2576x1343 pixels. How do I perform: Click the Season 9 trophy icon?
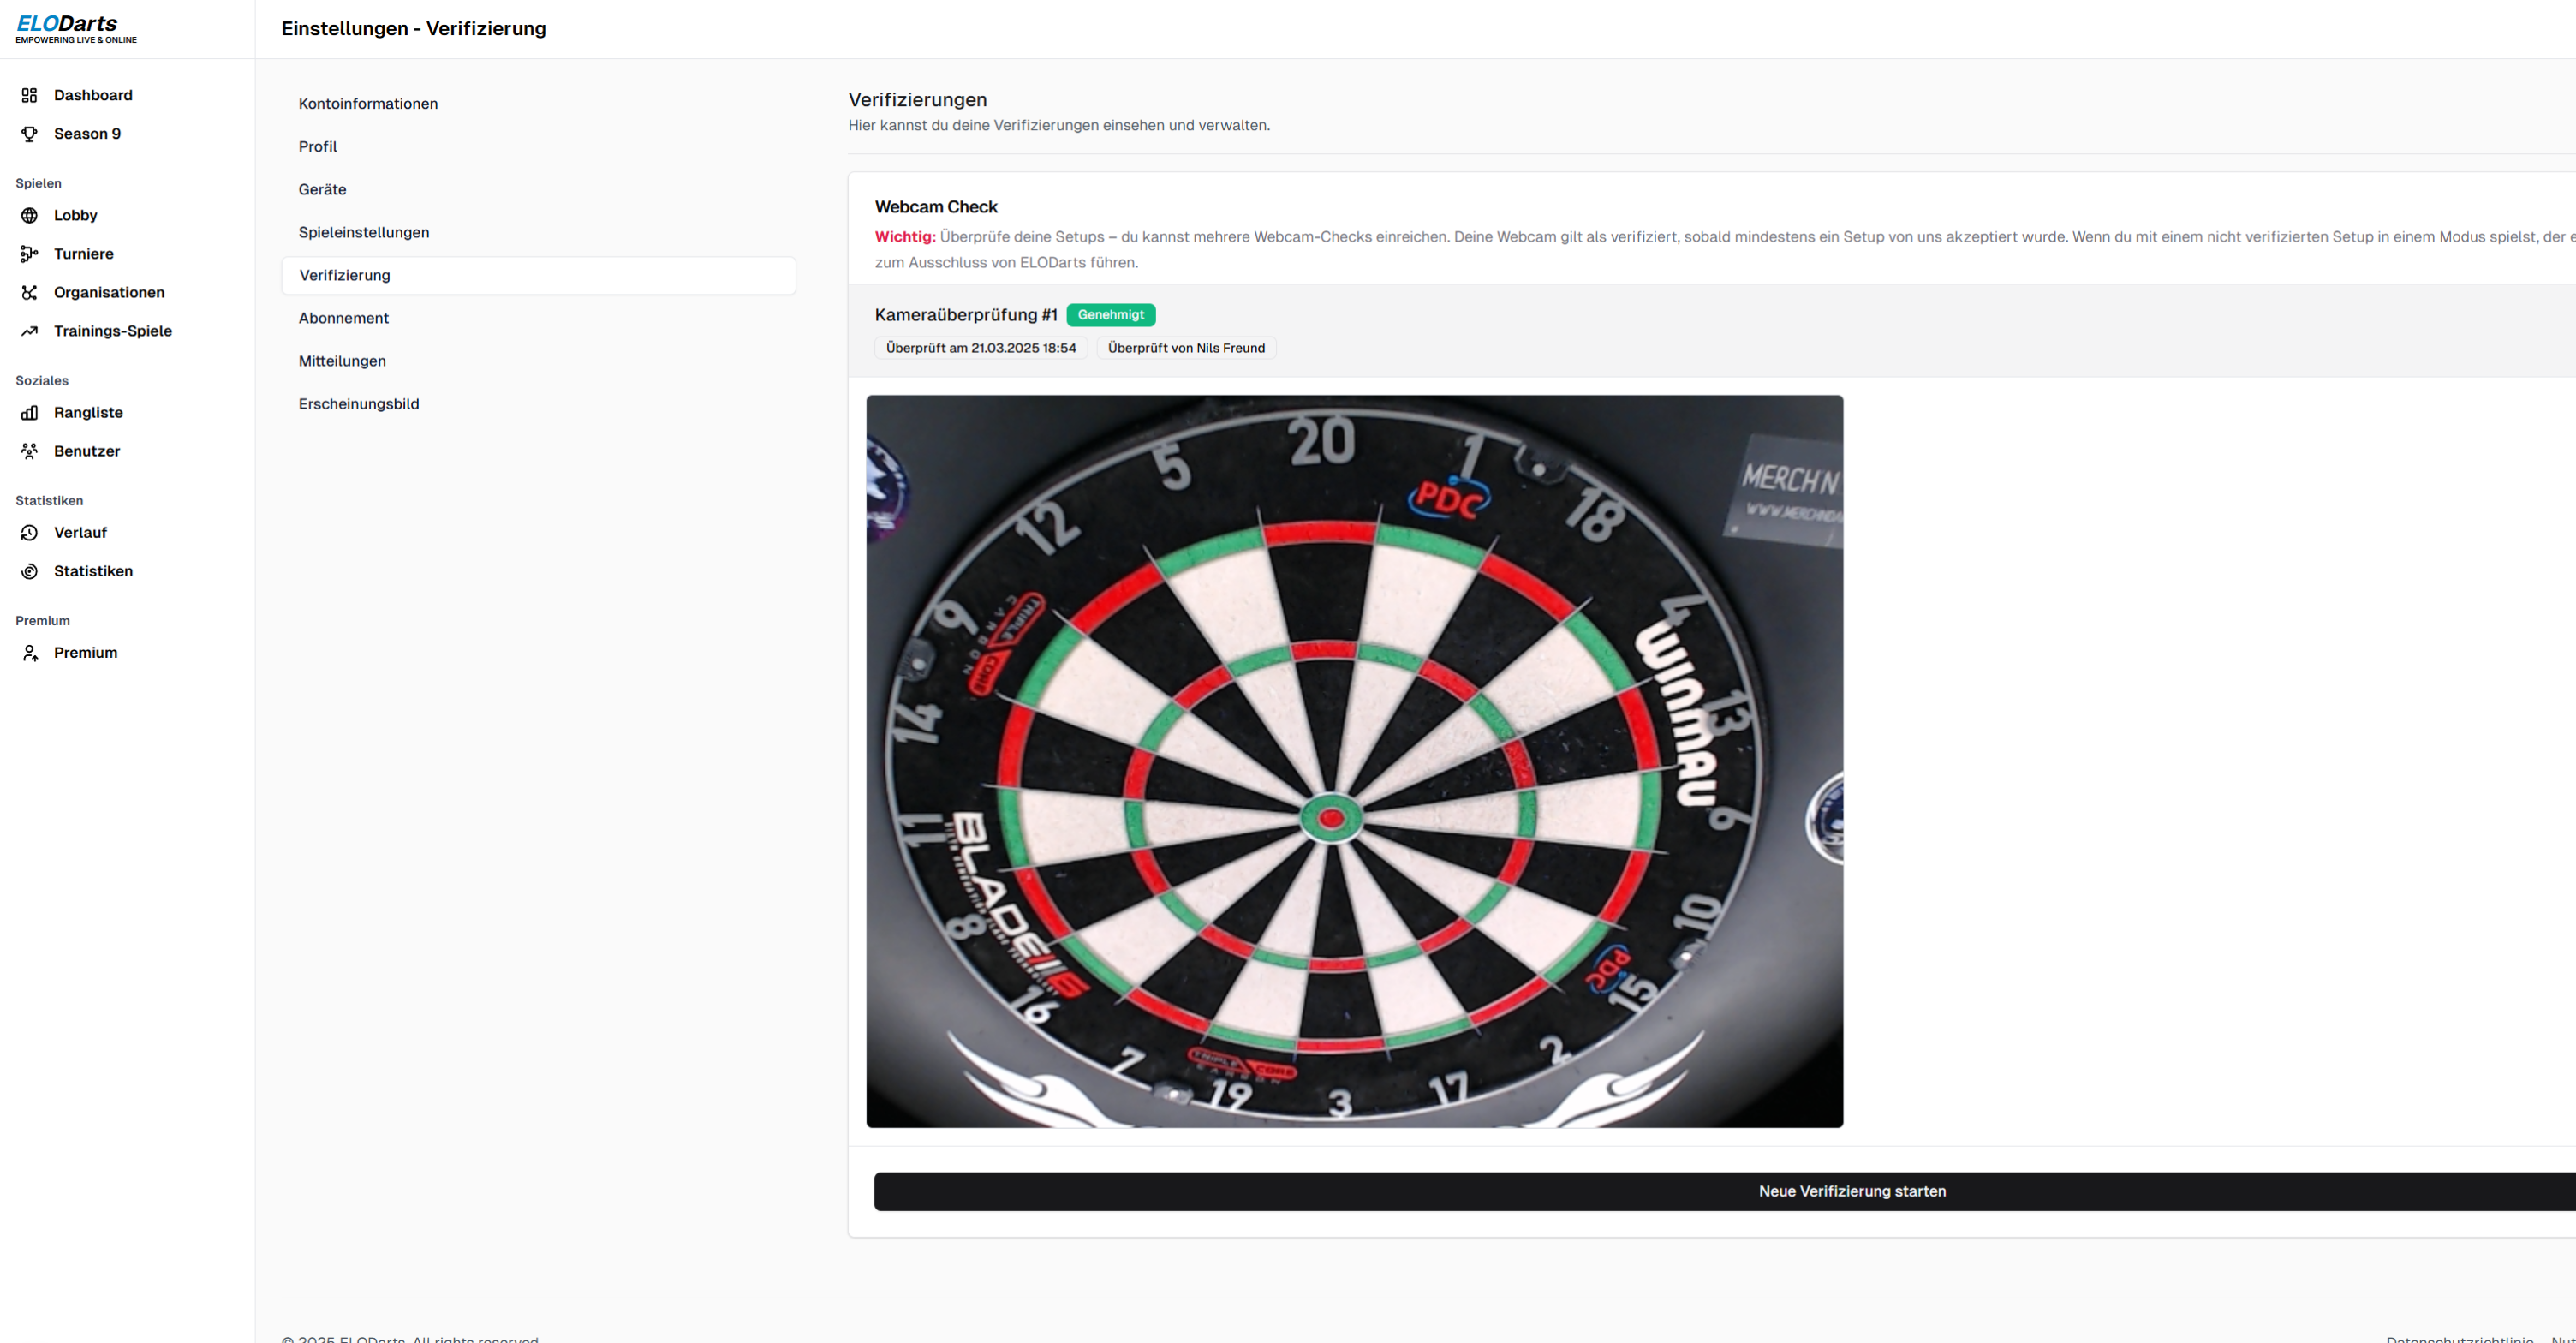(29, 134)
